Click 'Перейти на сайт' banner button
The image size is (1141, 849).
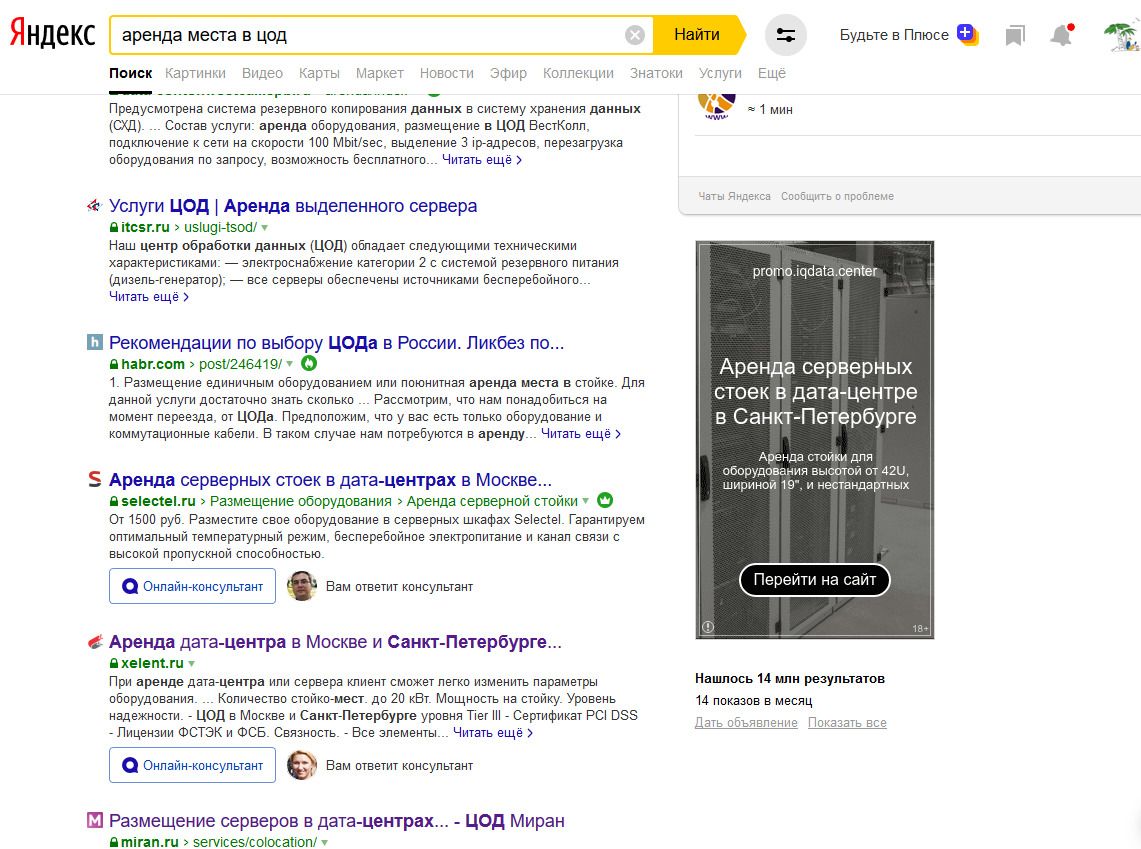(814, 580)
